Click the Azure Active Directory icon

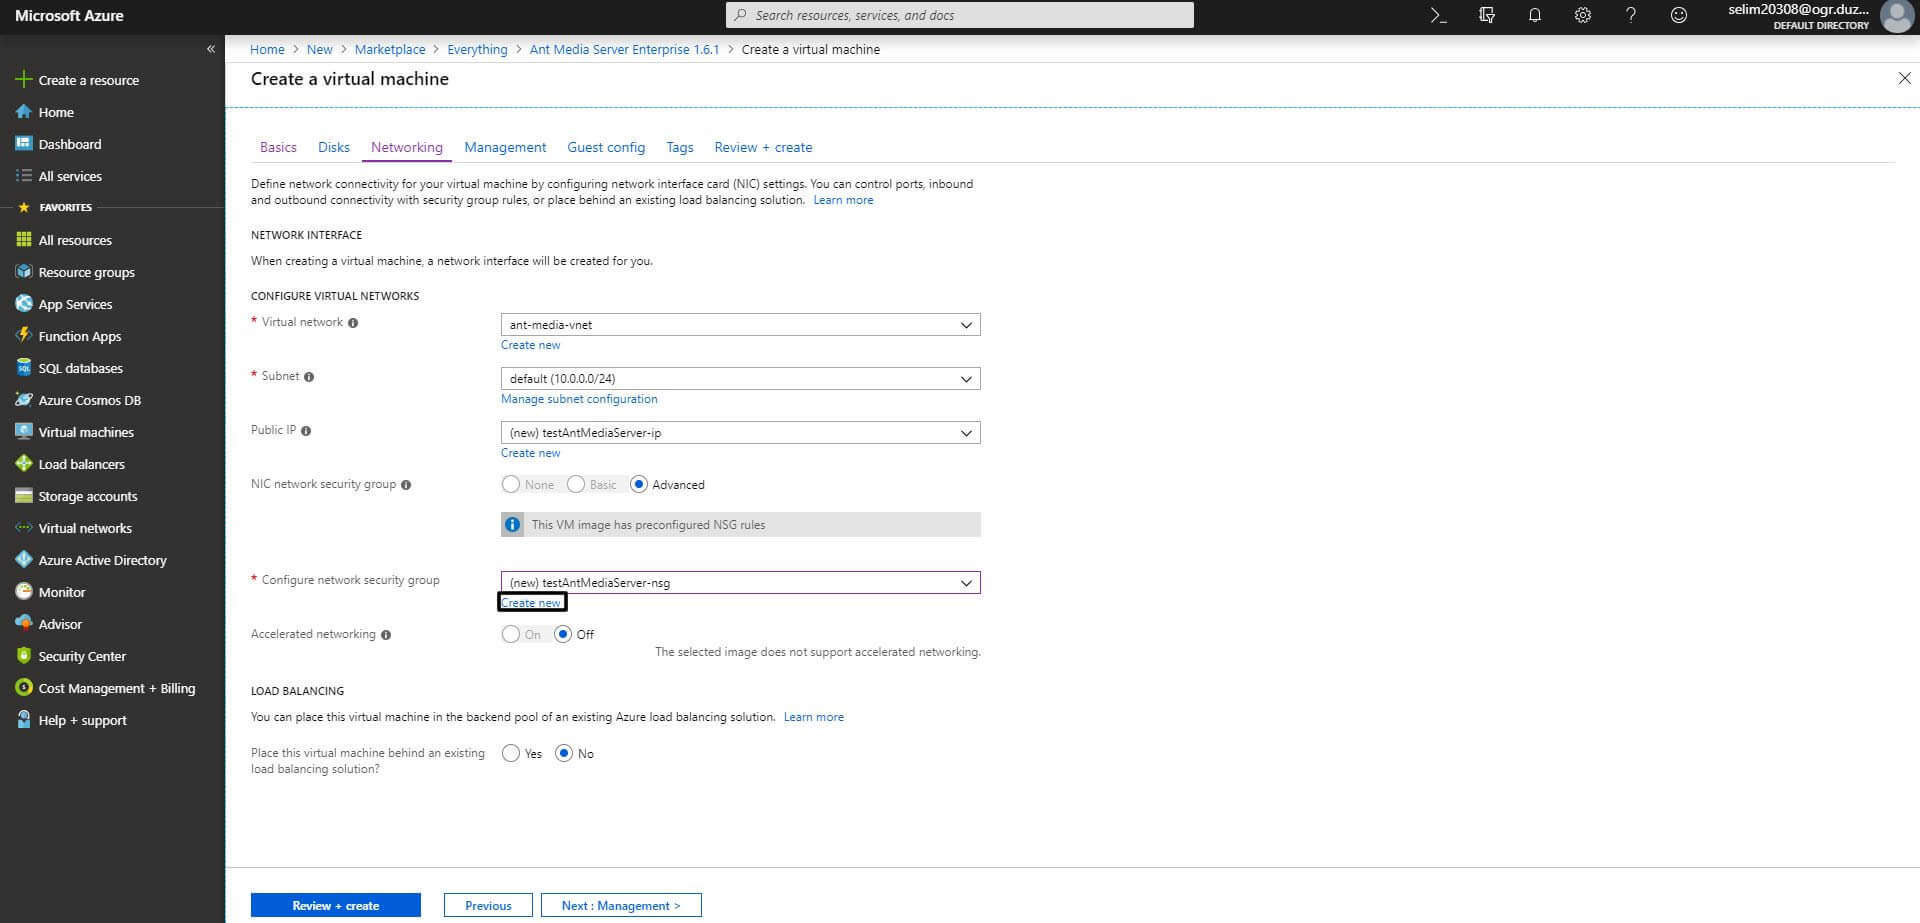pos(24,560)
